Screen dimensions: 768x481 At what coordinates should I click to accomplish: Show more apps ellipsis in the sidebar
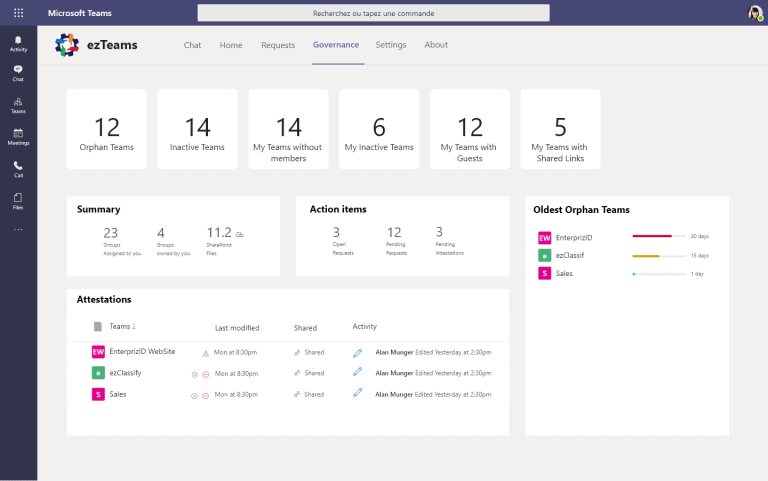tap(18, 229)
